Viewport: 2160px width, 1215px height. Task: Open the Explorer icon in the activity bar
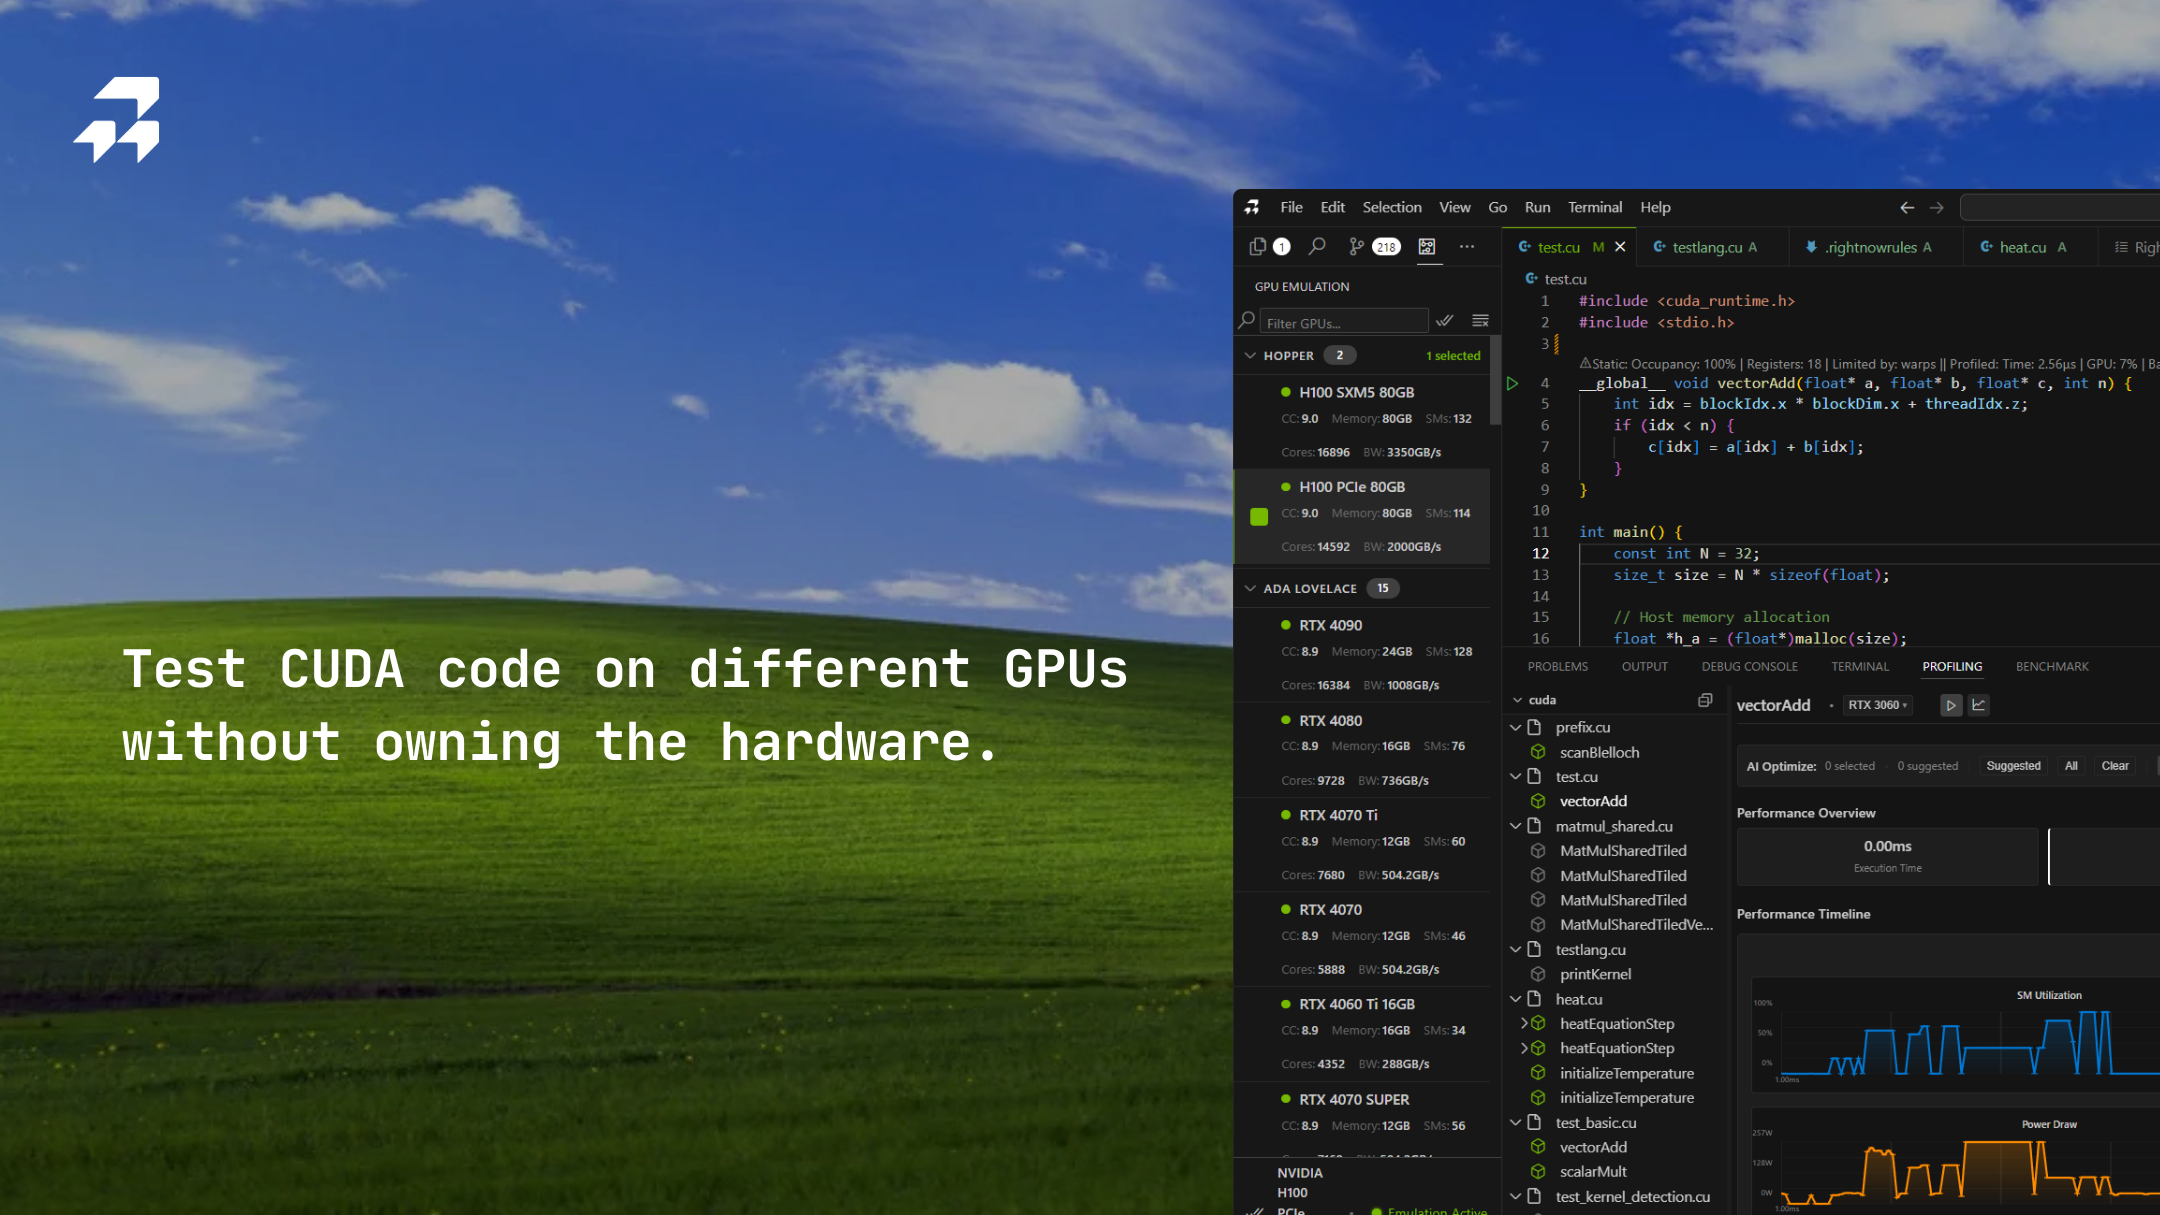point(1258,246)
